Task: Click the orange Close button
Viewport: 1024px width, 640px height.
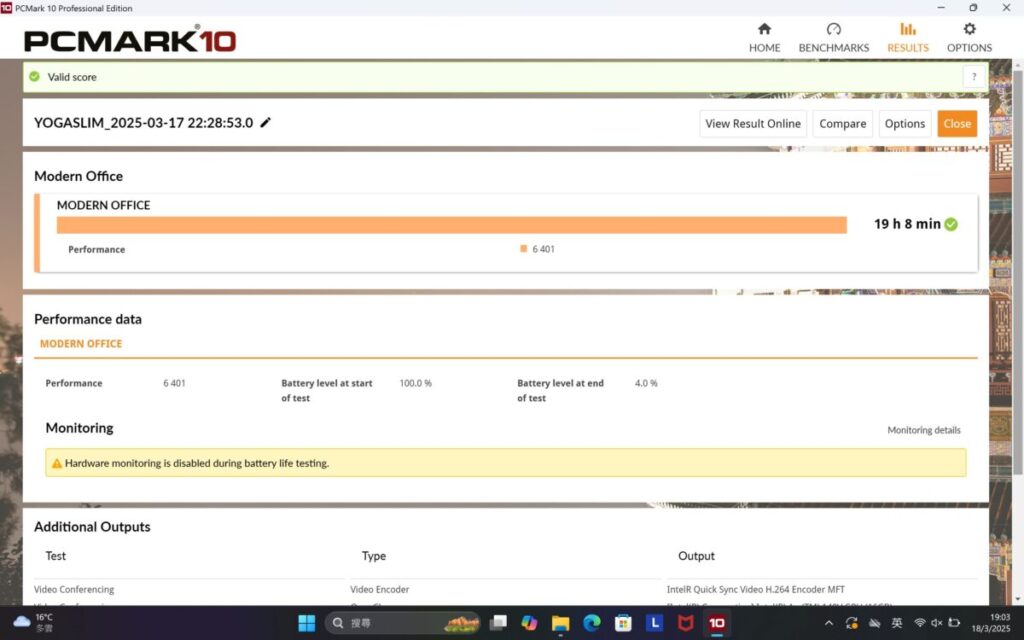Action: point(957,123)
